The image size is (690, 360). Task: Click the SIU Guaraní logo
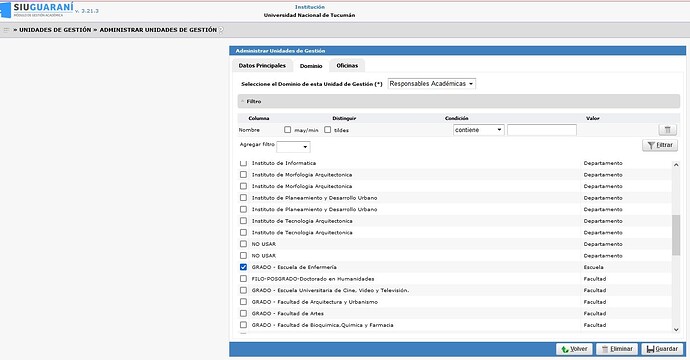pos(38,10)
